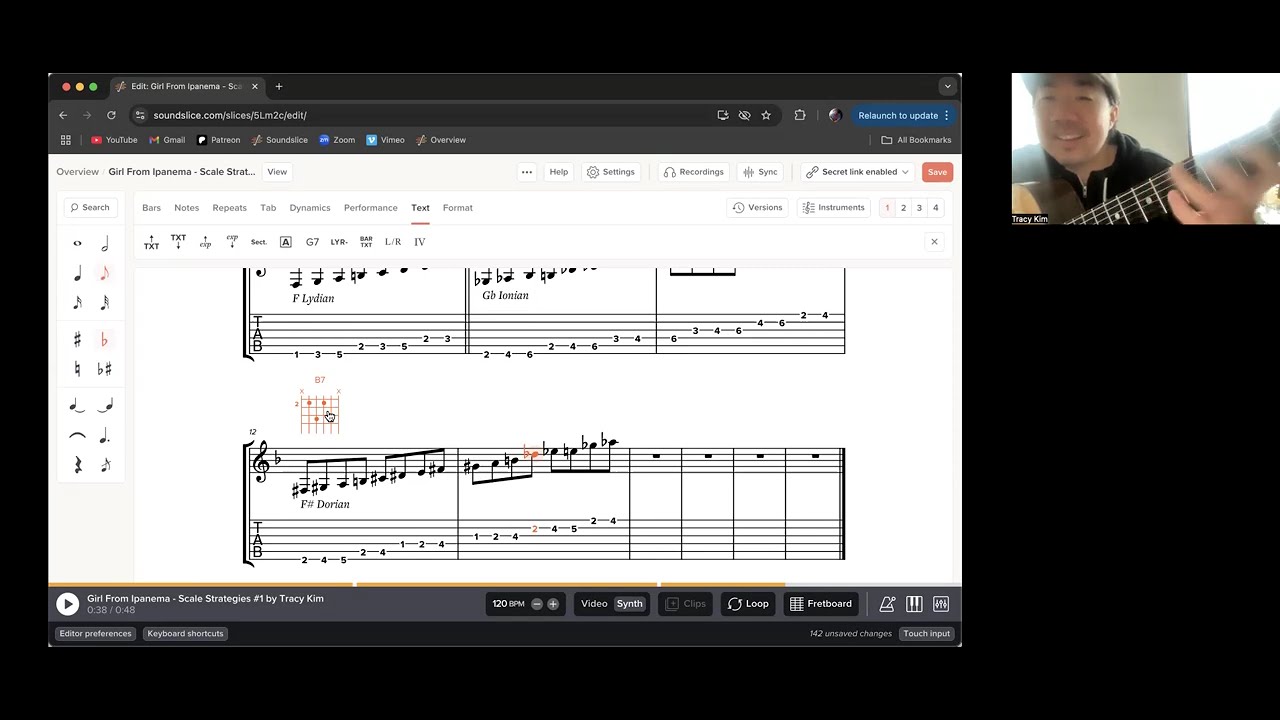Add text above the staff
Viewport: 1280px width, 720px height.
click(x=151, y=242)
